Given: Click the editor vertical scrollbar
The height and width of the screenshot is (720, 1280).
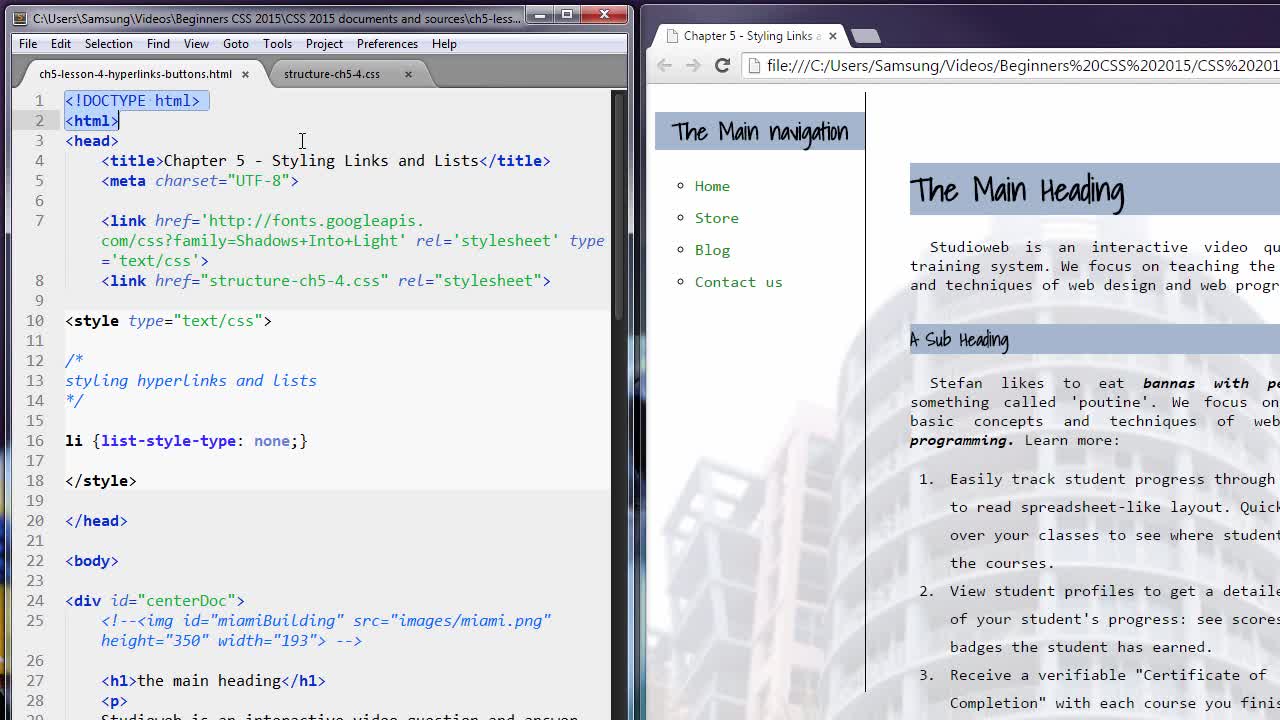Looking at the screenshot, I should tap(619, 208).
